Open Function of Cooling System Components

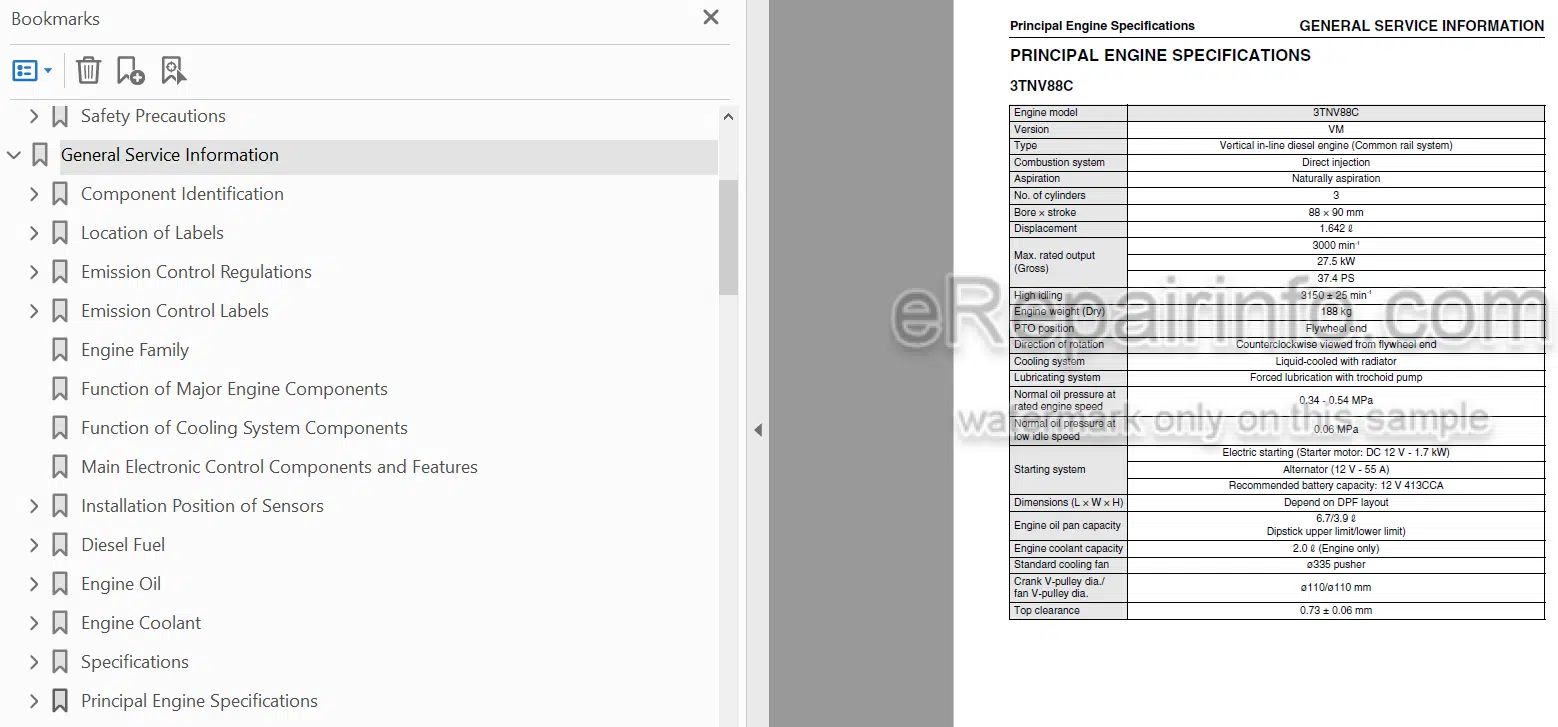(x=244, y=428)
